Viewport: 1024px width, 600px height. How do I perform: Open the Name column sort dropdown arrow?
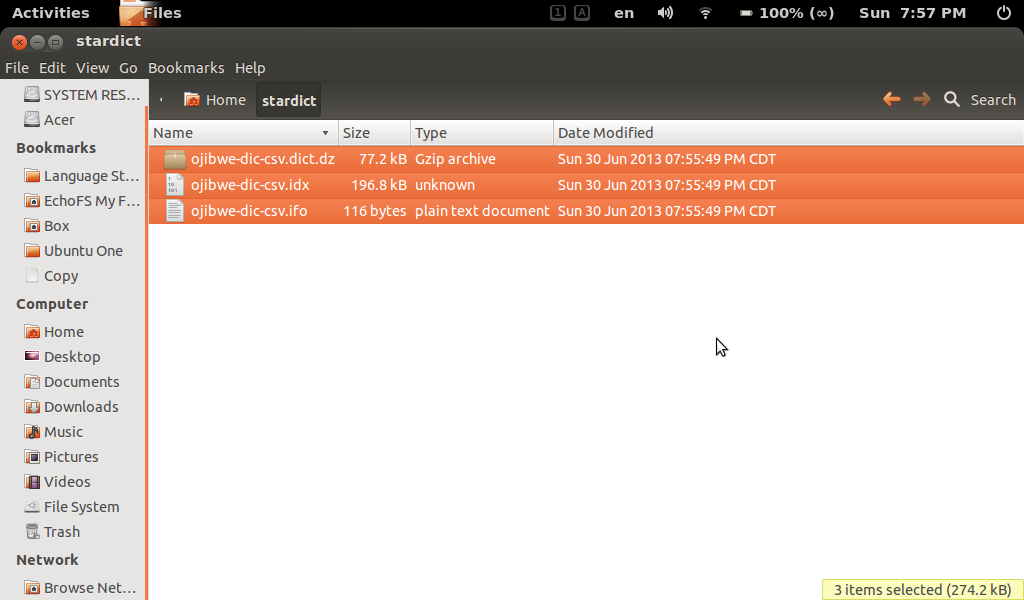(x=325, y=132)
